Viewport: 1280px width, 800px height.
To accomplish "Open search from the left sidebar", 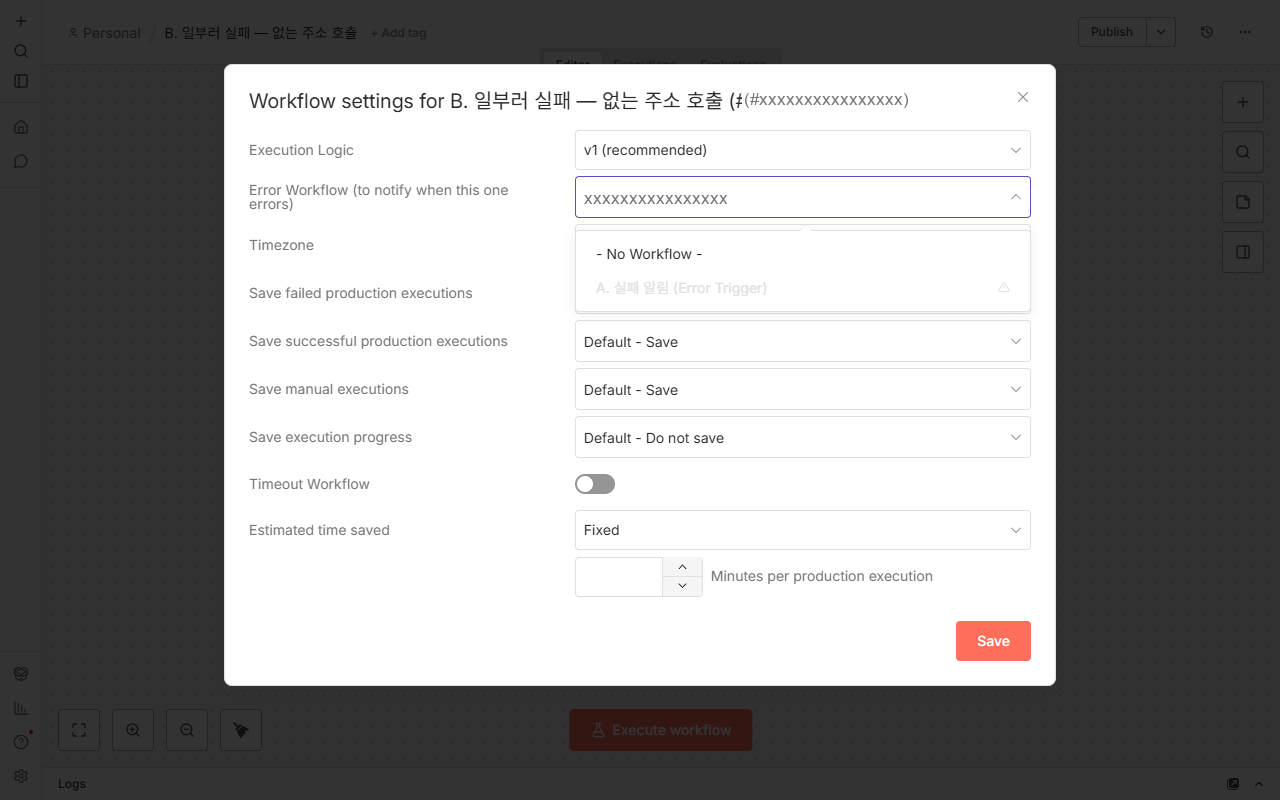I will pyautogui.click(x=21, y=51).
